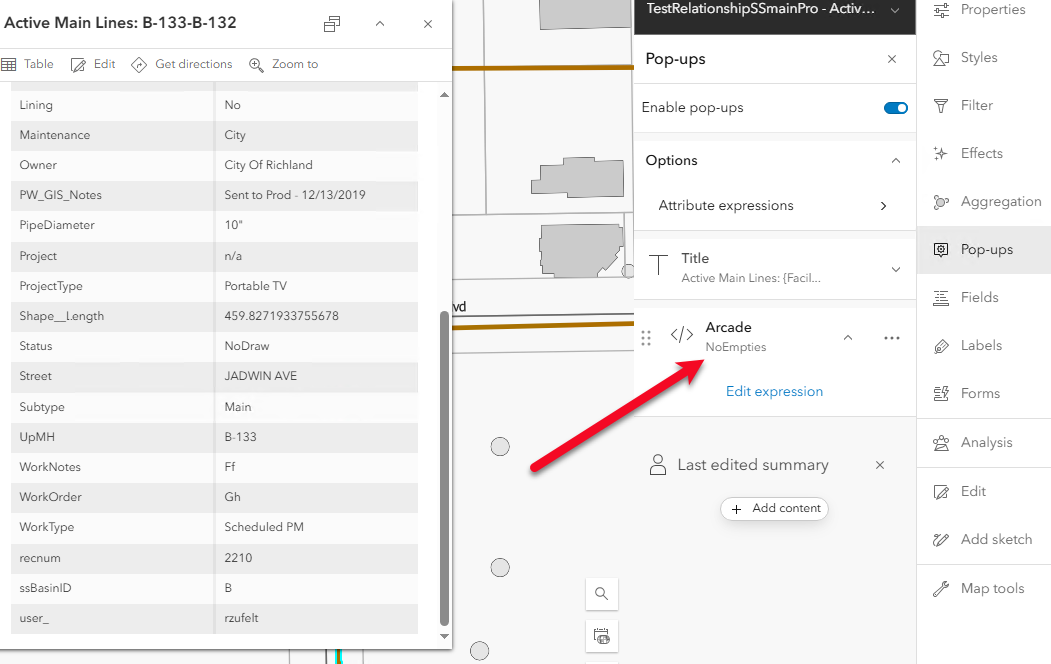Select the Styles panel icon
This screenshot has width=1051, height=664.
click(941, 57)
